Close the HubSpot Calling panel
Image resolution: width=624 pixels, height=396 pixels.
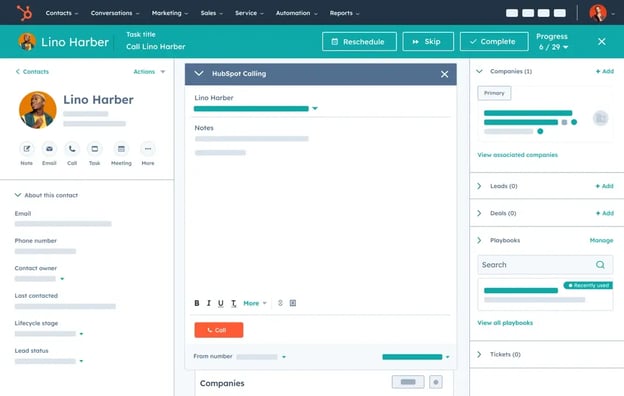[445, 74]
